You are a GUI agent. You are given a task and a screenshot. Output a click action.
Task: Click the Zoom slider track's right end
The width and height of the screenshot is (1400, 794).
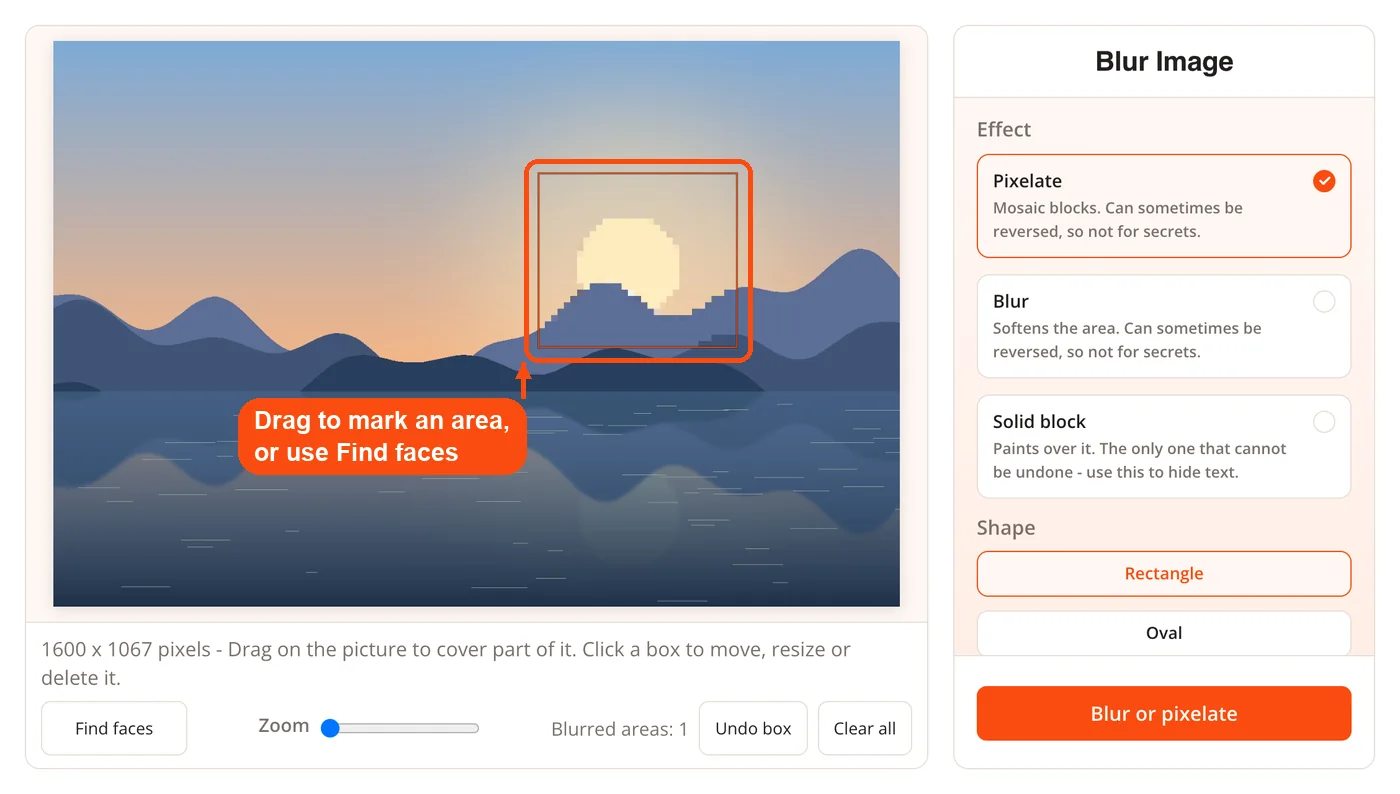click(x=475, y=728)
